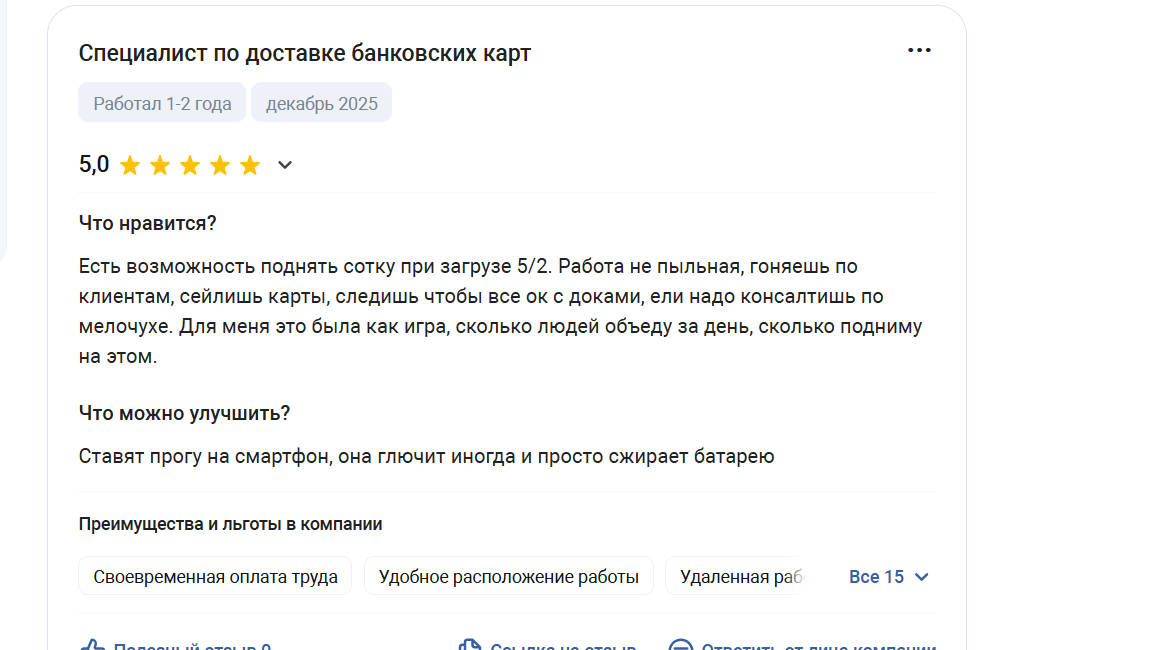Click the first yellow rating star
1162x650 pixels.
[130, 166]
